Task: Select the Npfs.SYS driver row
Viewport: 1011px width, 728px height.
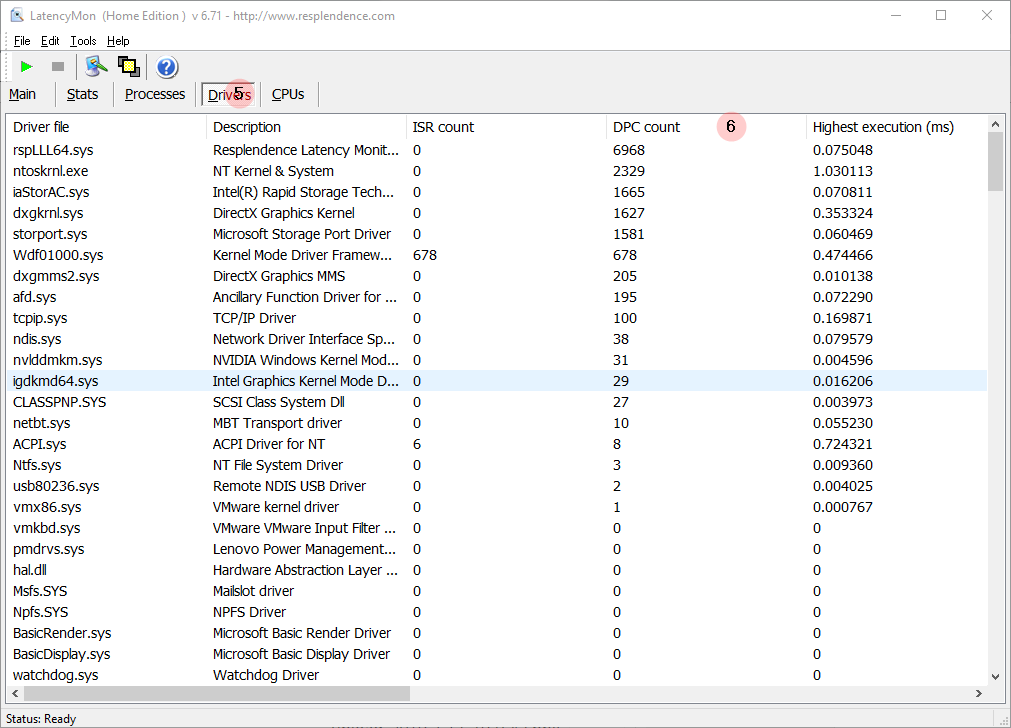Action: [496, 612]
